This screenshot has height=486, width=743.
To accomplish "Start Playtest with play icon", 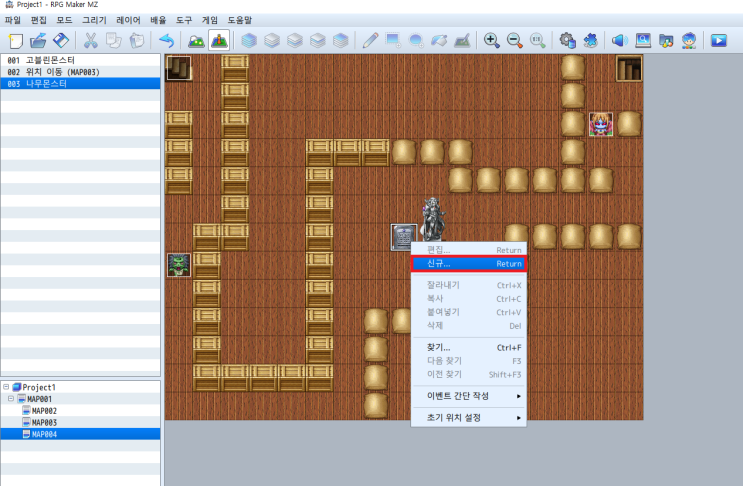I will [718, 41].
